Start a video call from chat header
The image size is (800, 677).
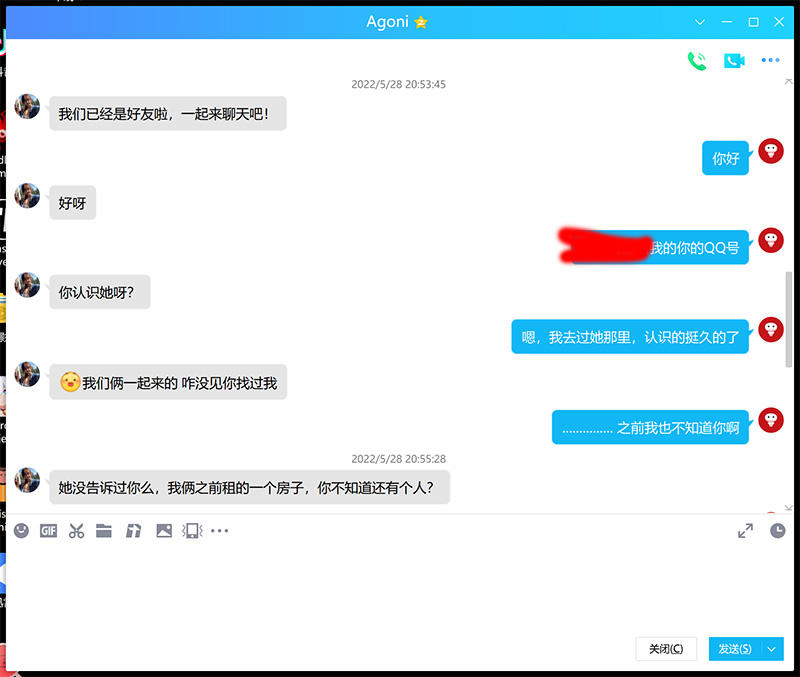pos(734,60)
